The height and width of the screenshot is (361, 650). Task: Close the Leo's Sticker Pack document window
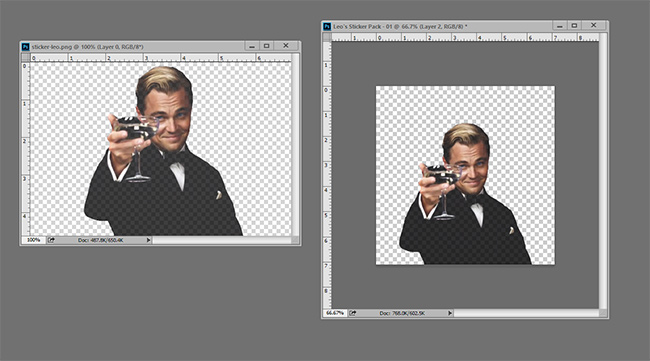click(594, 26)
